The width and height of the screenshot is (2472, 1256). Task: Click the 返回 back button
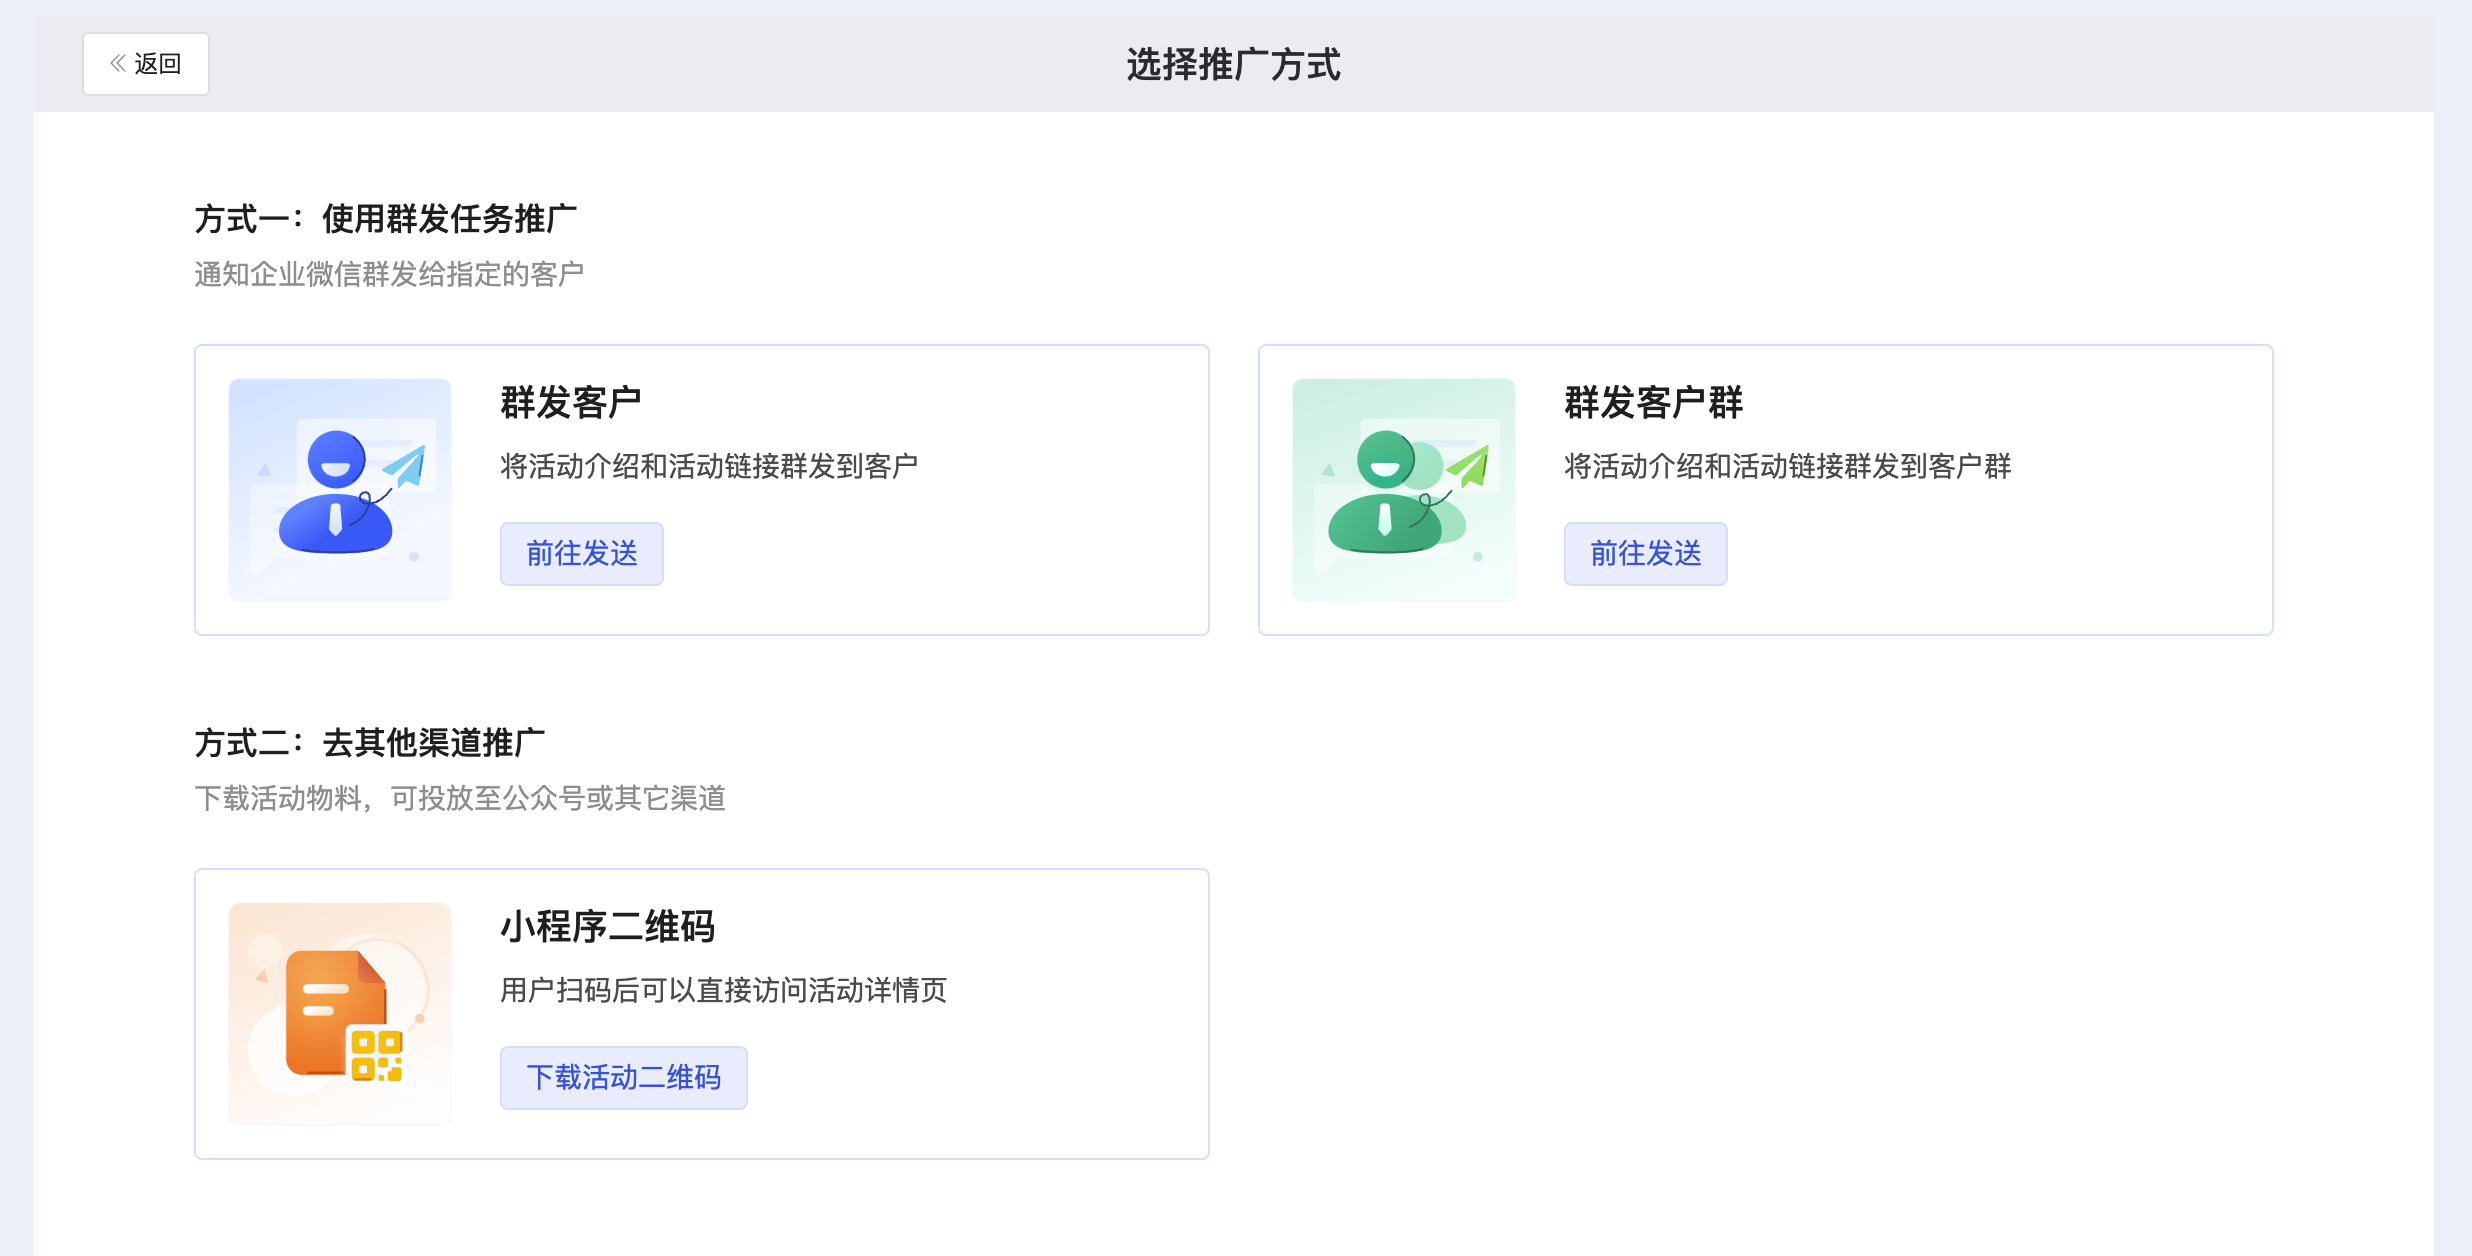point(146,64)
